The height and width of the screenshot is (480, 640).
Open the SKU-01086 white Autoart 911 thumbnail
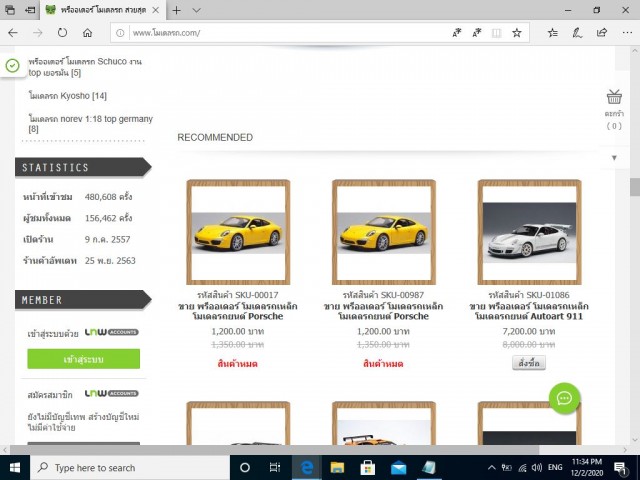[530, 232]
